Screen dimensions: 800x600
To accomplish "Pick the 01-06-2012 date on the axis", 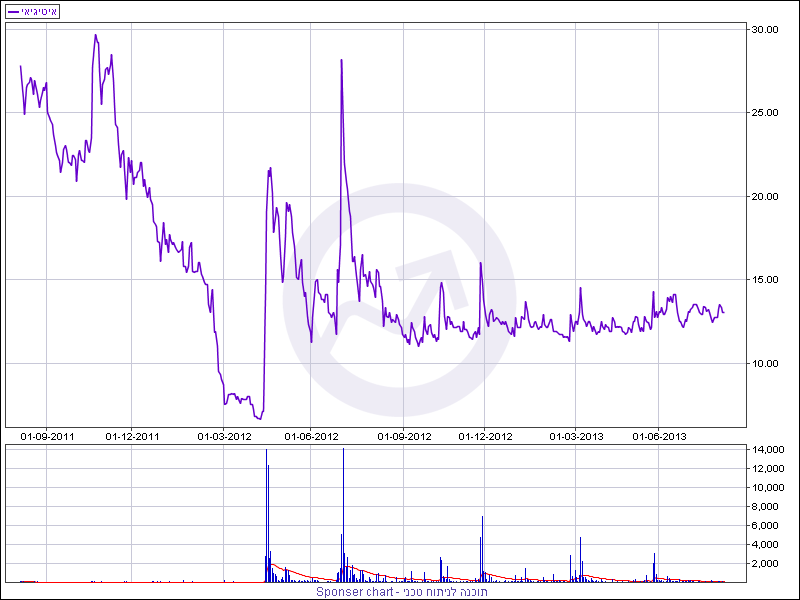I will (312, 436).
